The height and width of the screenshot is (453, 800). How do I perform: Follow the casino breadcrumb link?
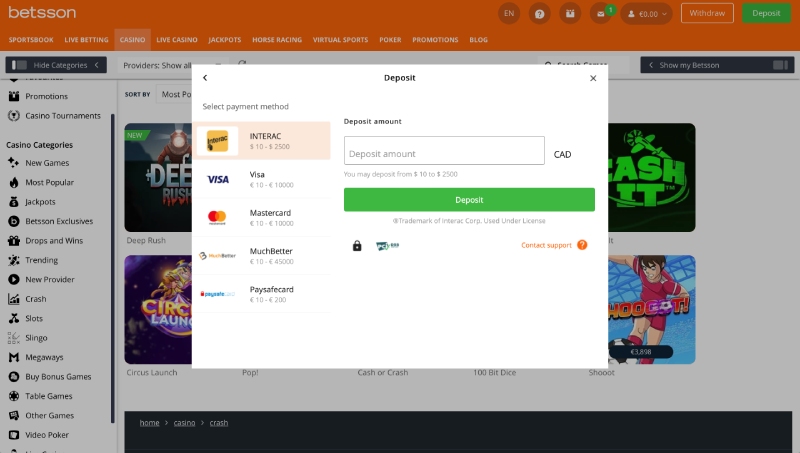[x=184, y=422]
